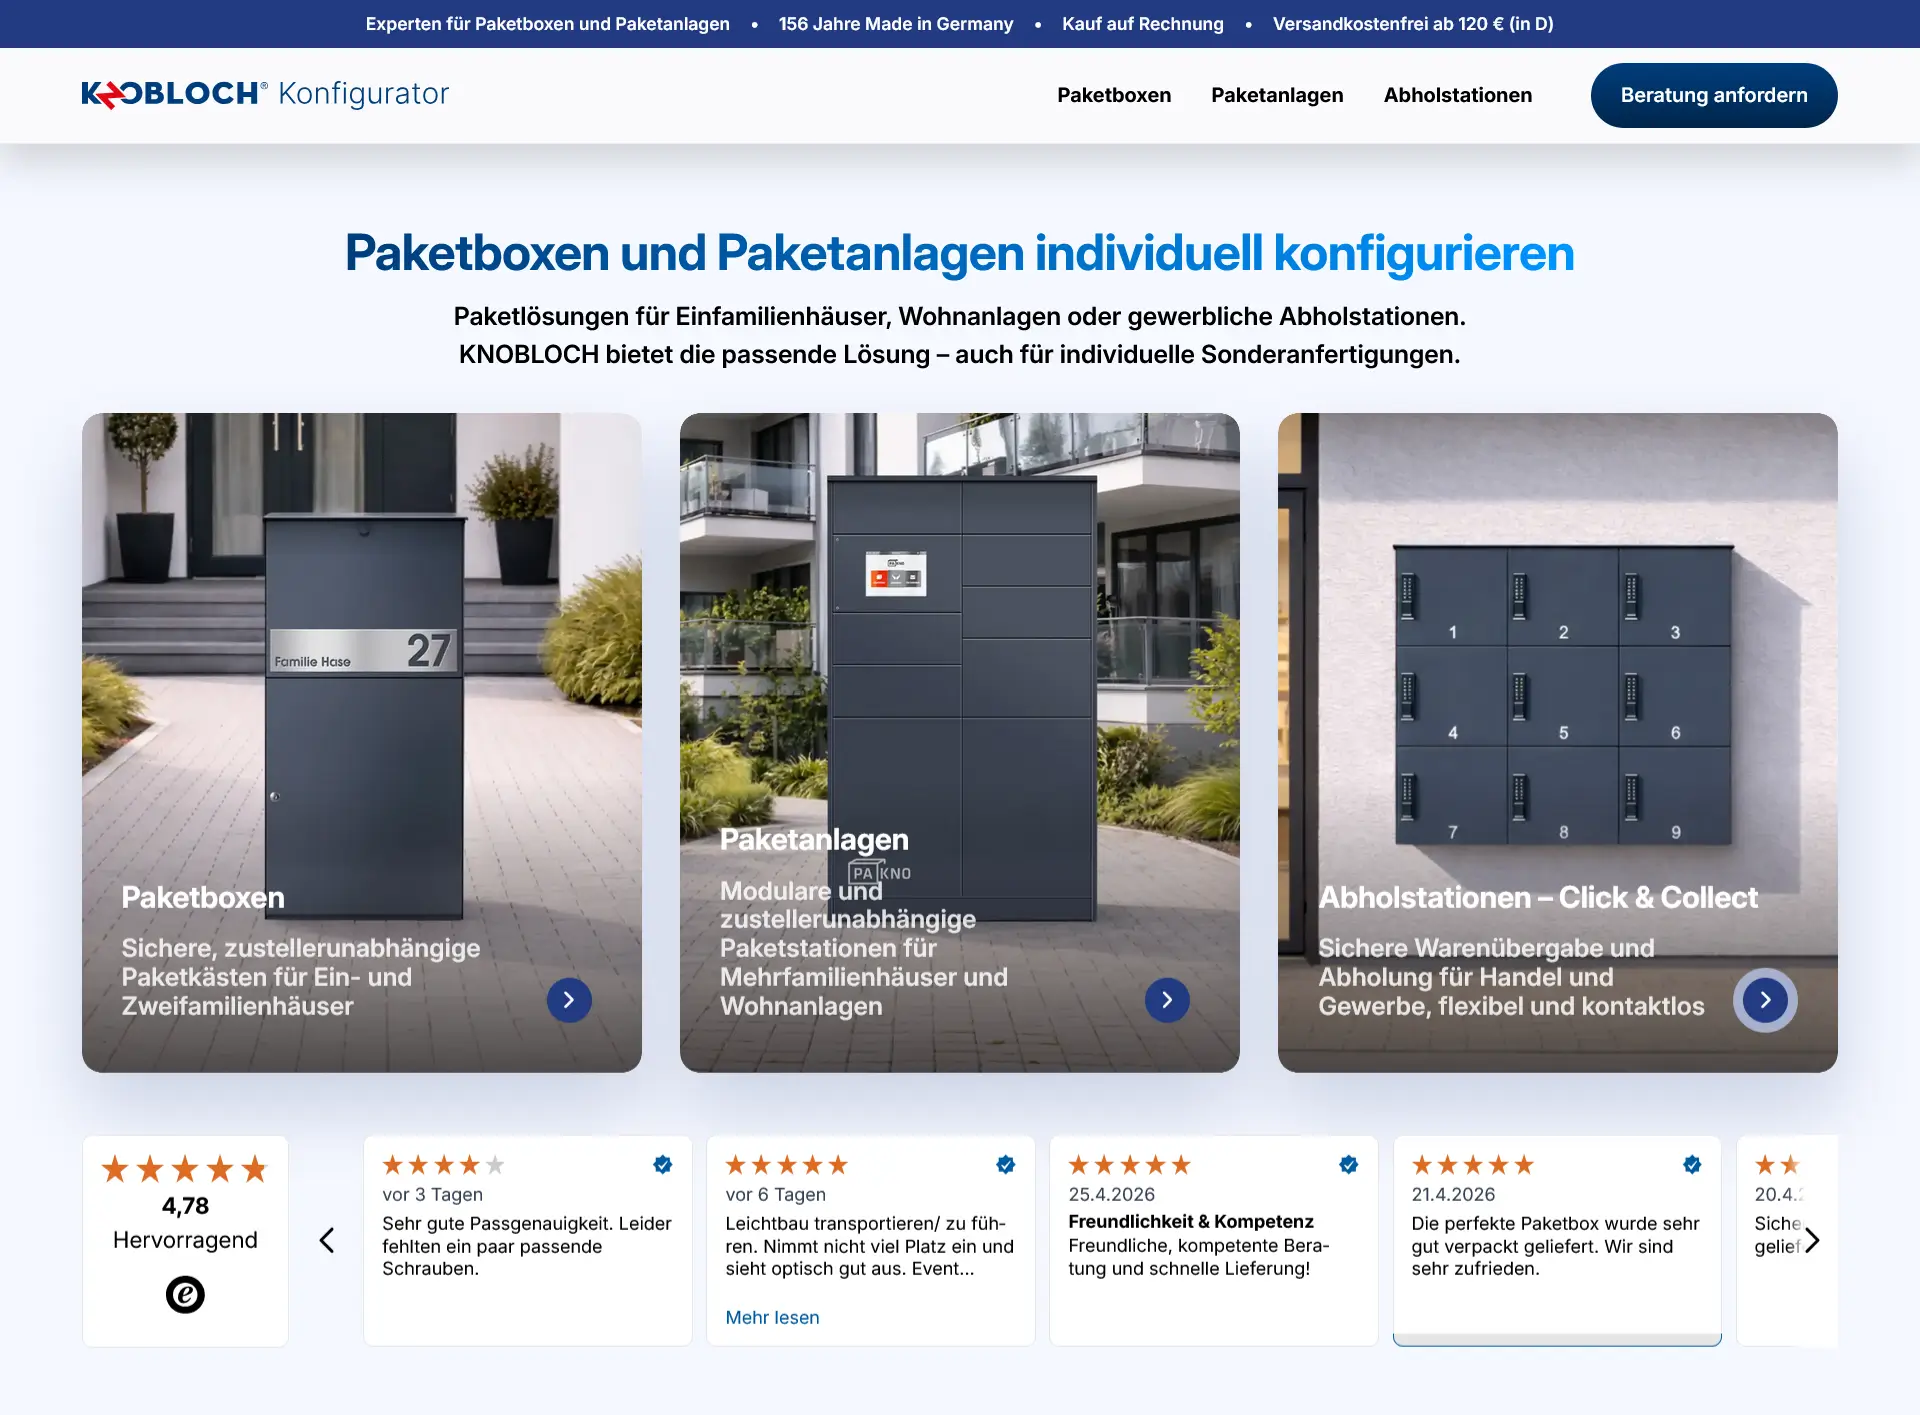1920x1415 pixels.
Task: Click the eKomi seal icon under Hervorragend
Action: 185,1295
